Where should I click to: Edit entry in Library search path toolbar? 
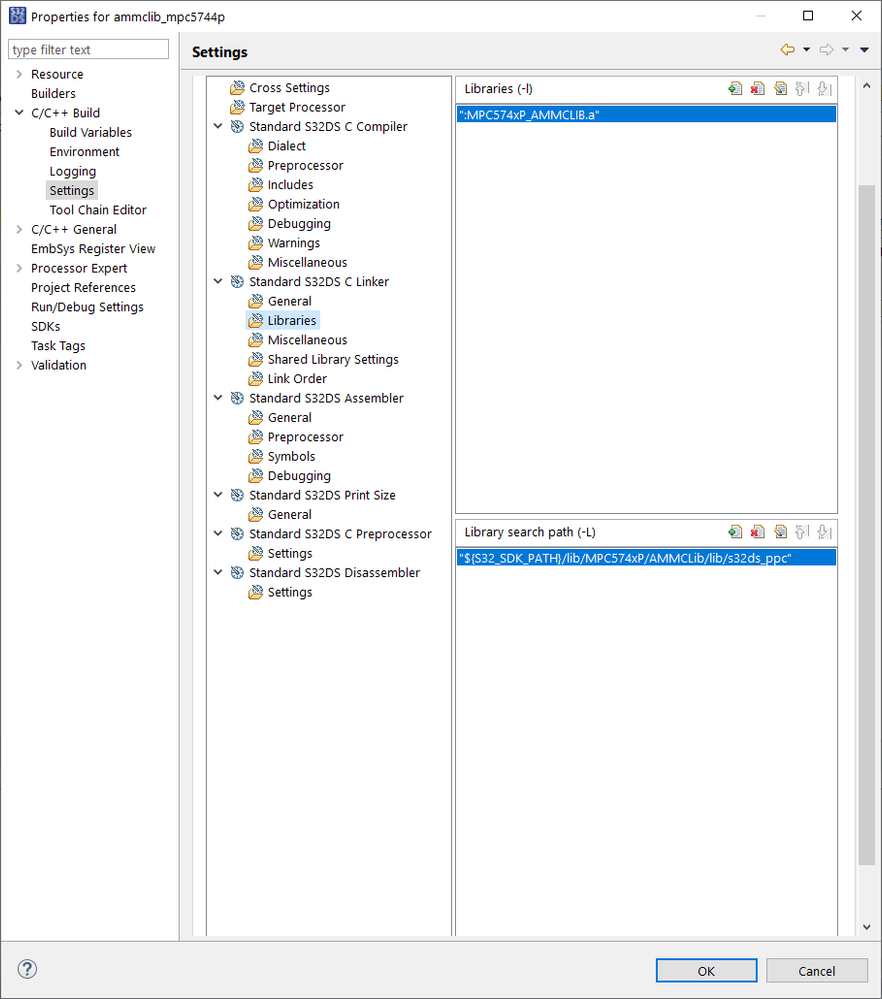click(x=780, y=532)
